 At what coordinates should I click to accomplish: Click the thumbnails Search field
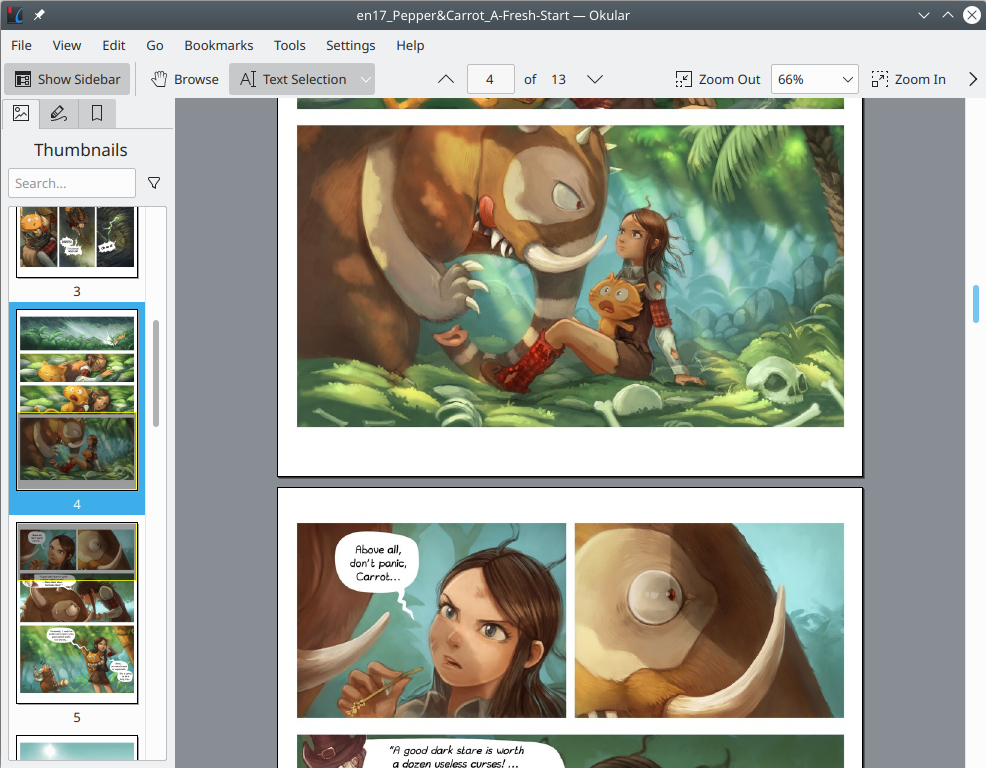coord(72,183)
